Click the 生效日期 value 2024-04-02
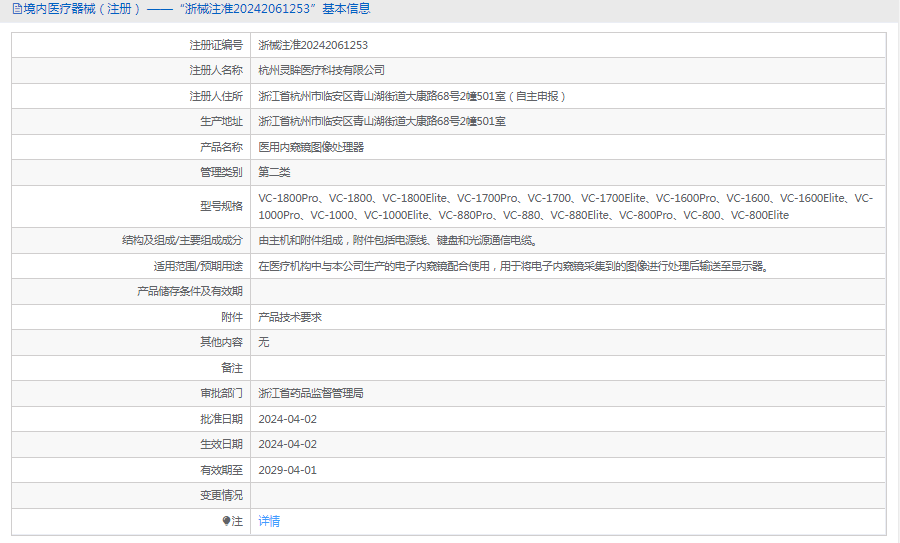 pos(288,444)
